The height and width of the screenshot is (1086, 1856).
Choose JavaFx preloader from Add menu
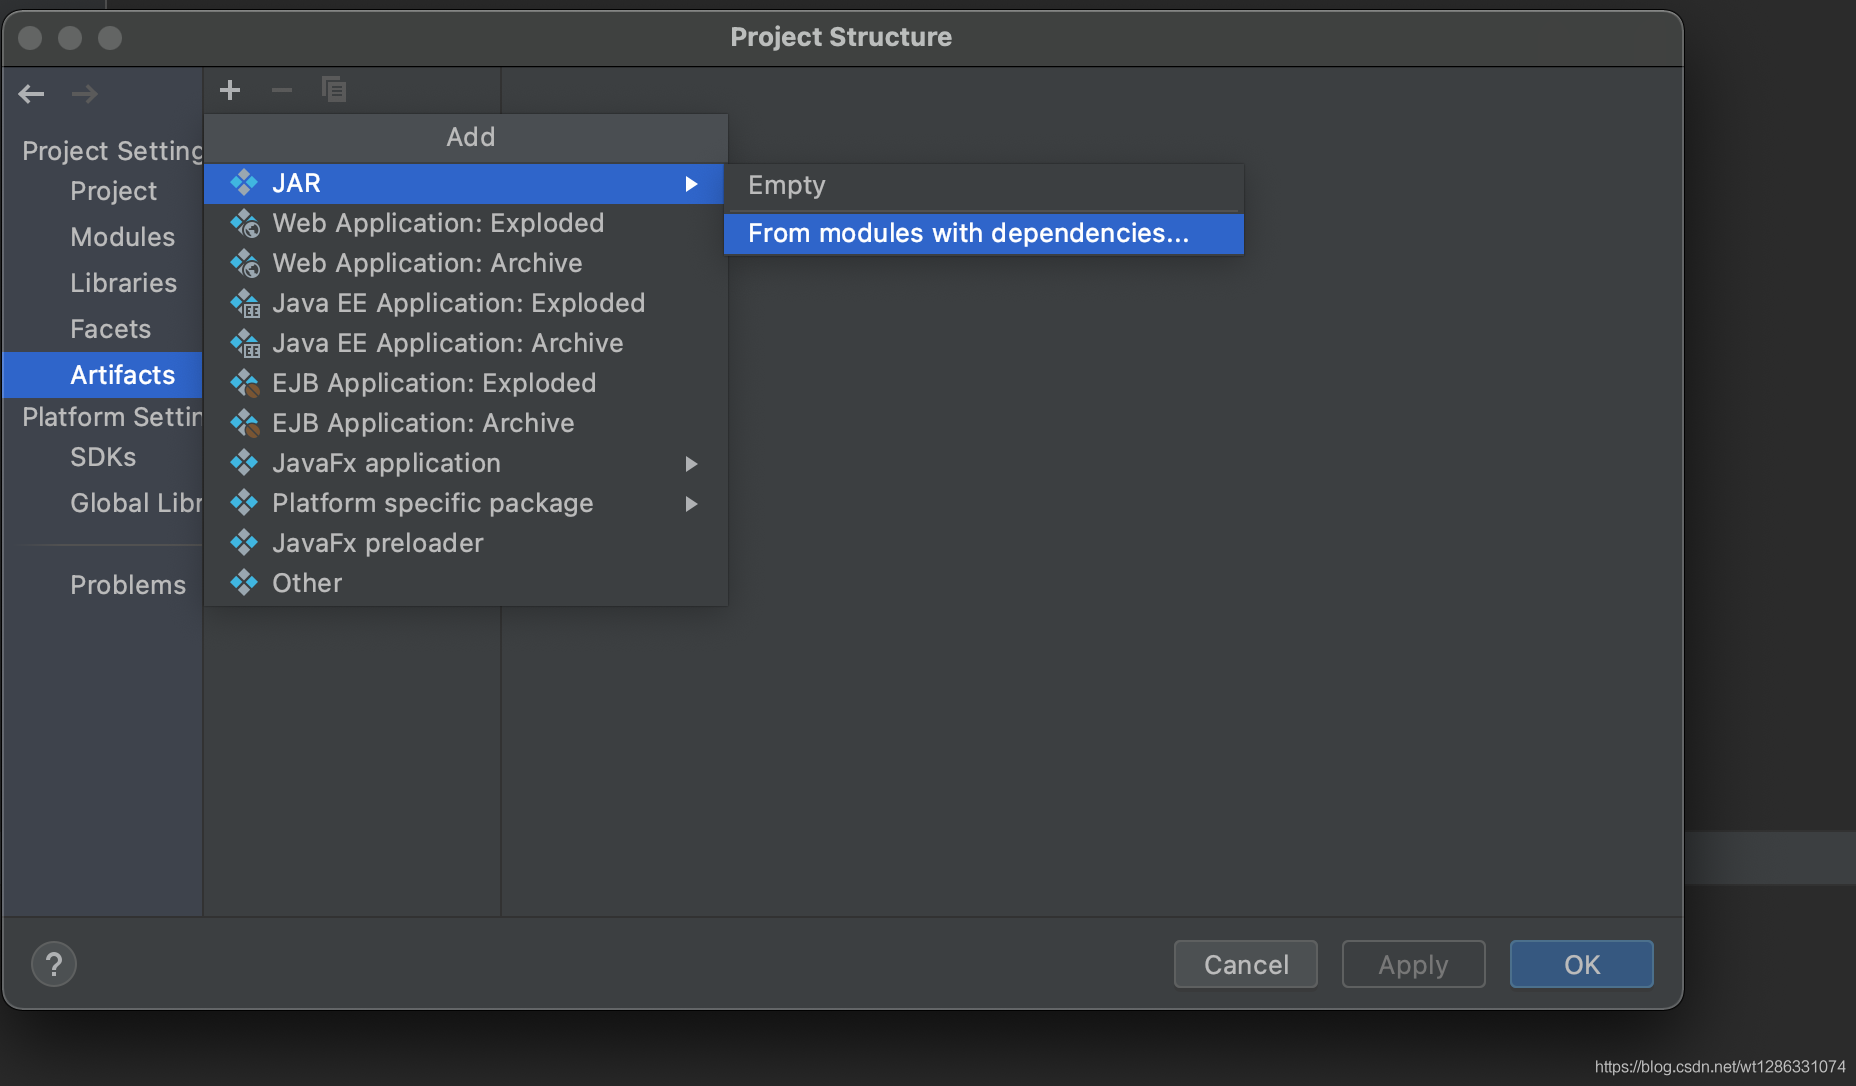pos(377,543)
